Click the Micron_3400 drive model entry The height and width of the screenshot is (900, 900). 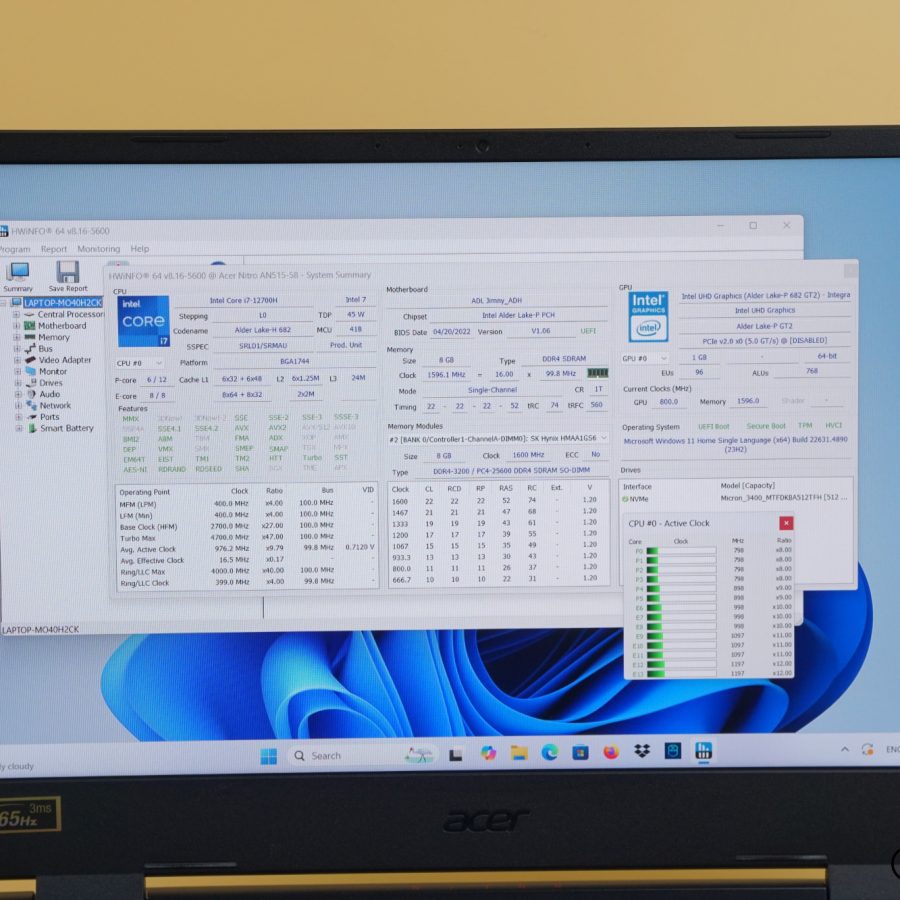783,498
